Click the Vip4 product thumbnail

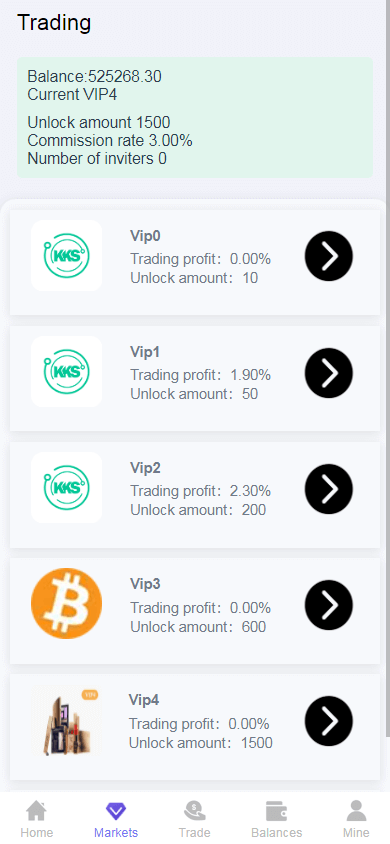tap(67, 720)
